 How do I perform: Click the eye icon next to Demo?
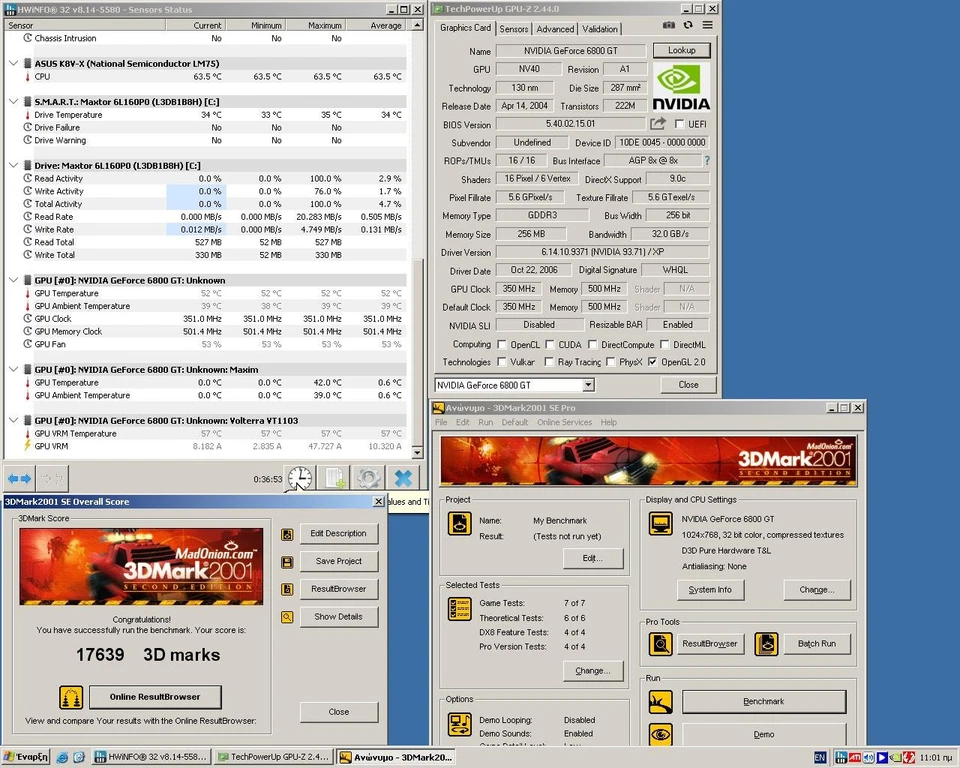click(x=660, y=734)
